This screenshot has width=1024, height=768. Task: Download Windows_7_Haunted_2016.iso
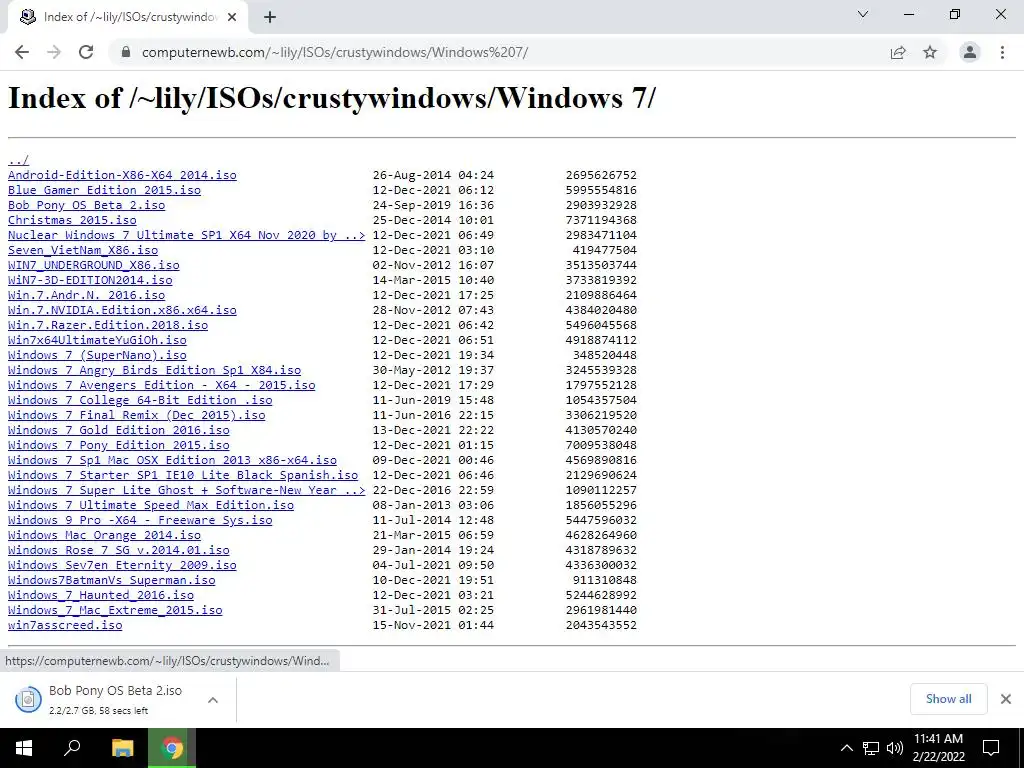(101, 596)
